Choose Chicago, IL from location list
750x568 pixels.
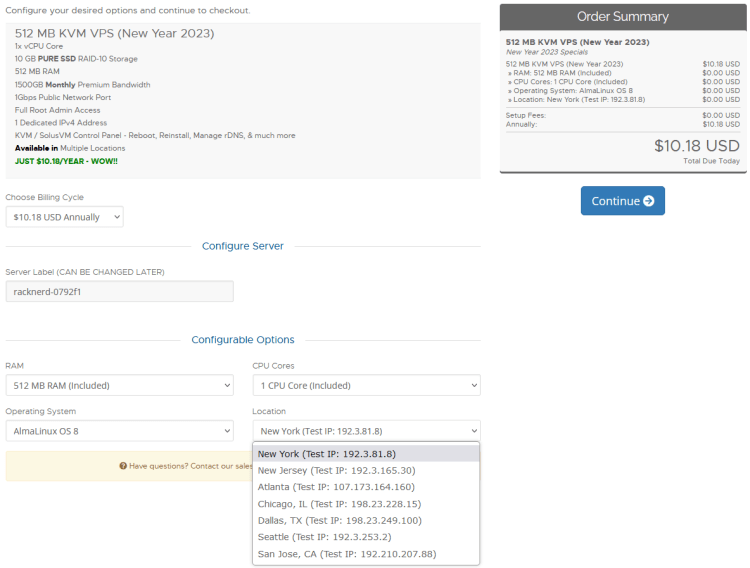point(339,504)
